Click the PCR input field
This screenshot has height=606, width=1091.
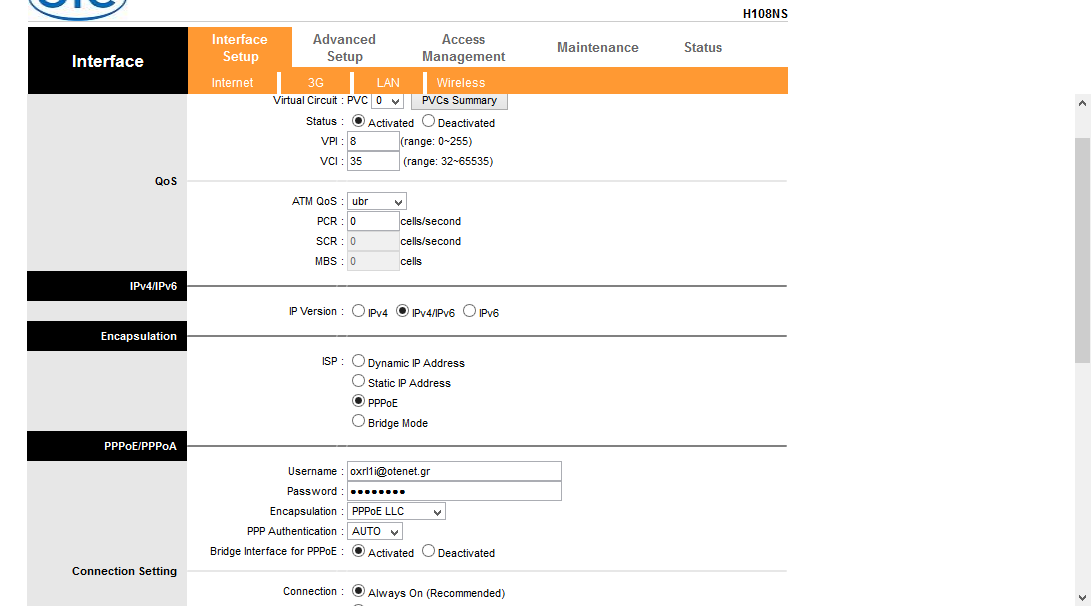click(x=373, y=221)
